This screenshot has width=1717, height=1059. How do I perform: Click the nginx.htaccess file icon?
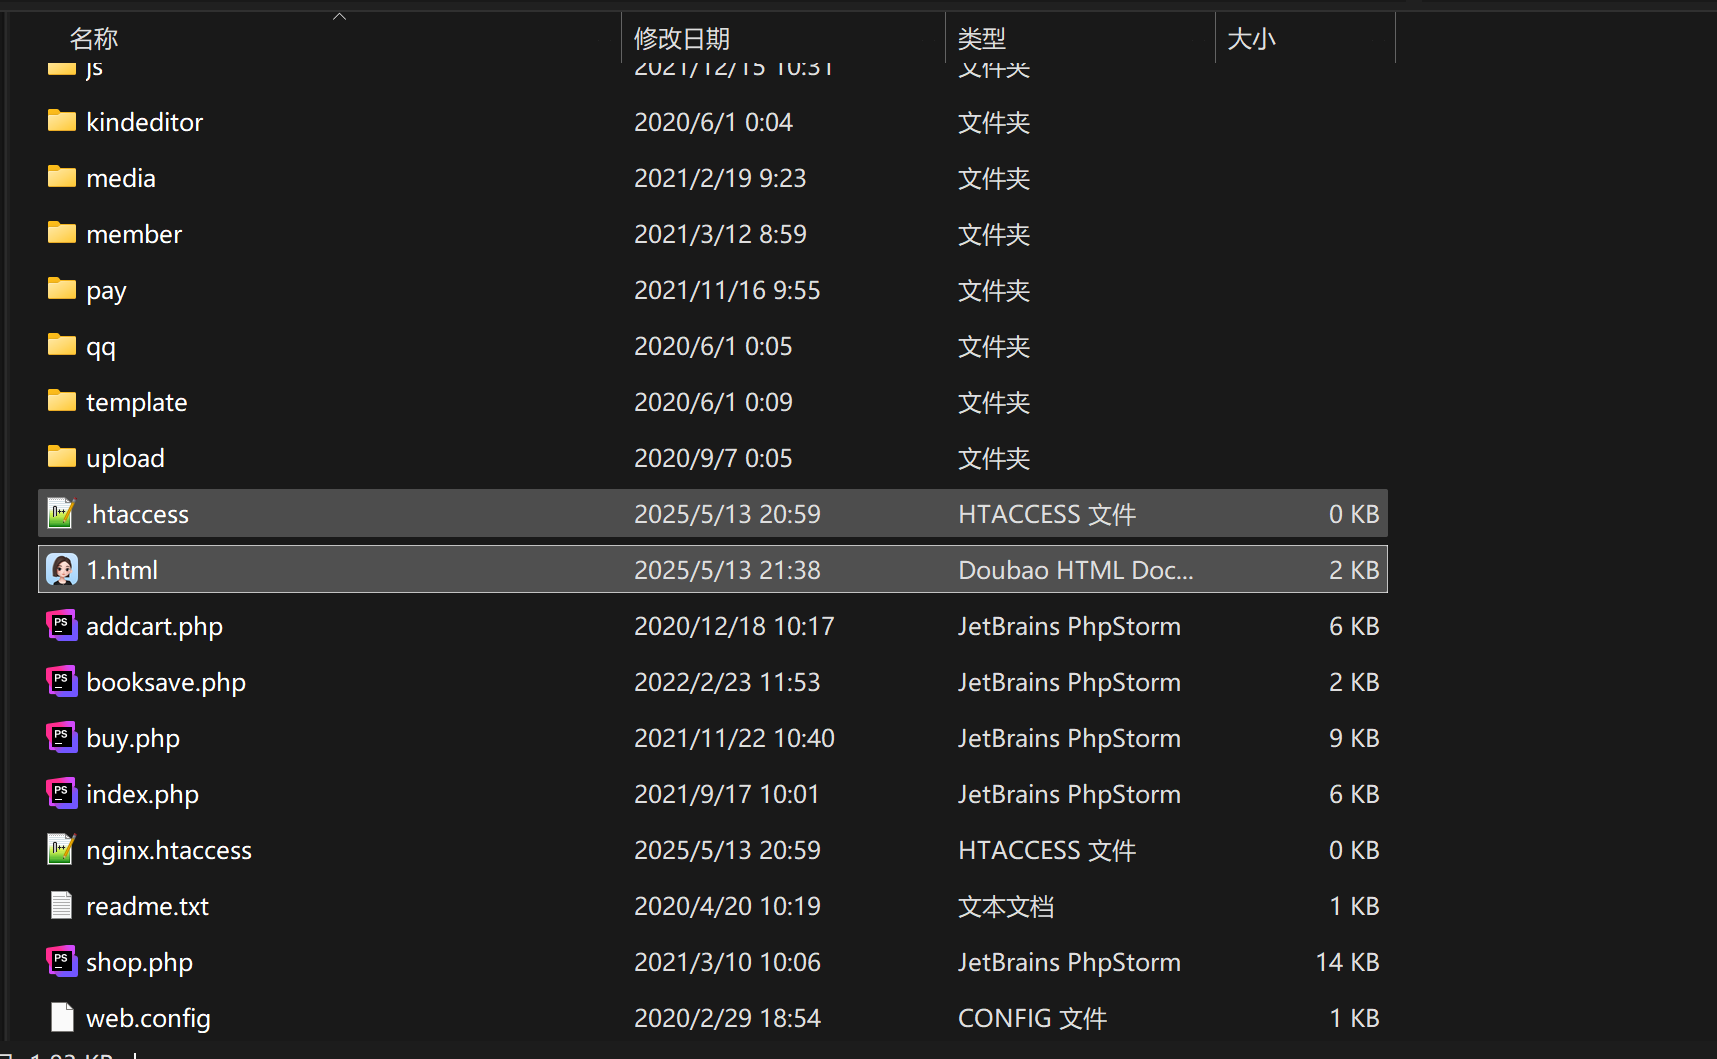(61, 850)
